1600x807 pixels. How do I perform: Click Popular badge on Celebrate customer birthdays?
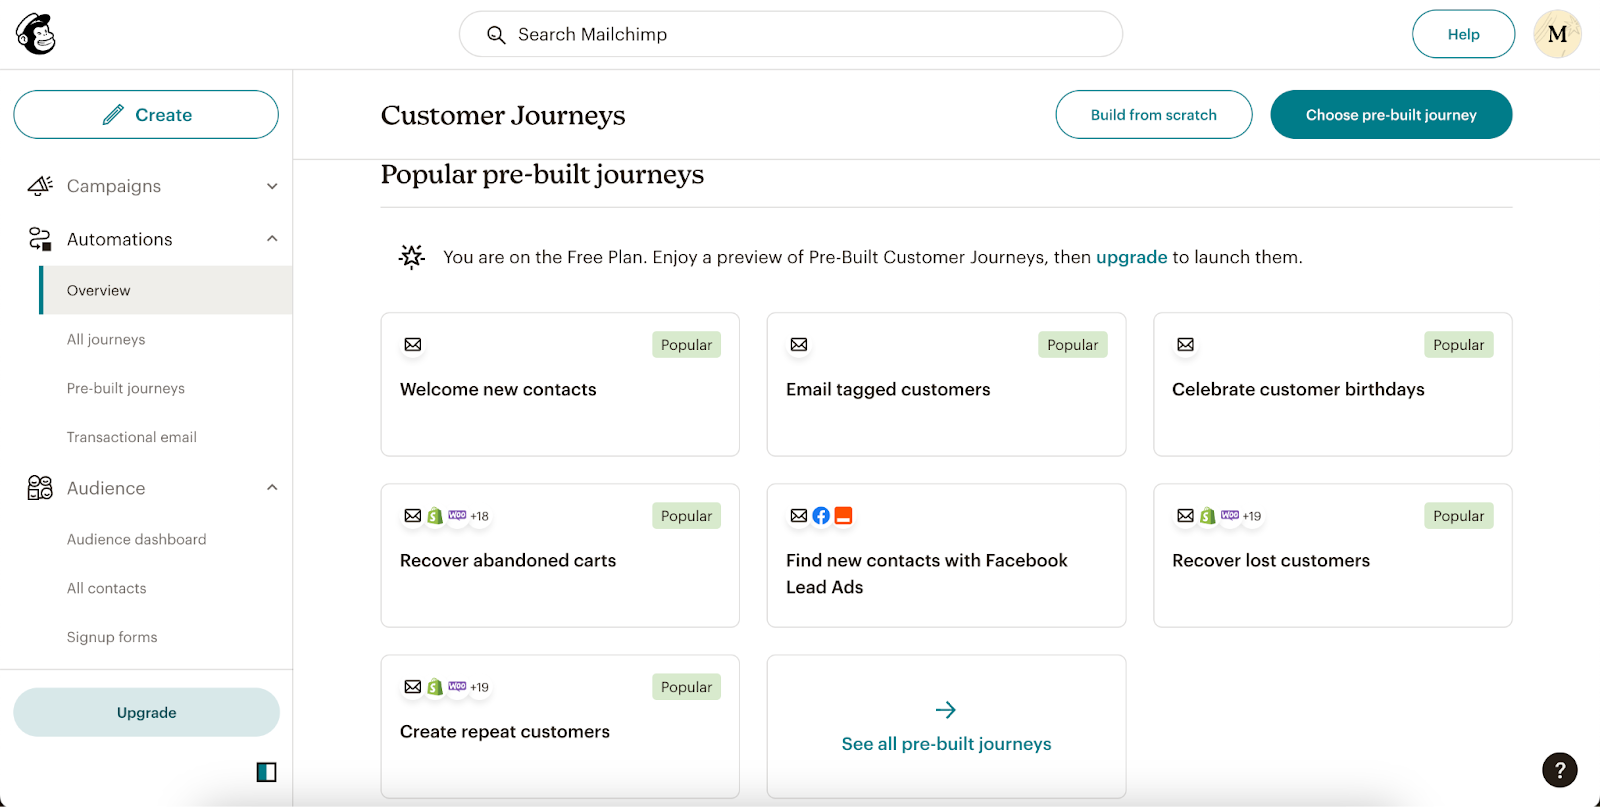(x=1458, y=345)
